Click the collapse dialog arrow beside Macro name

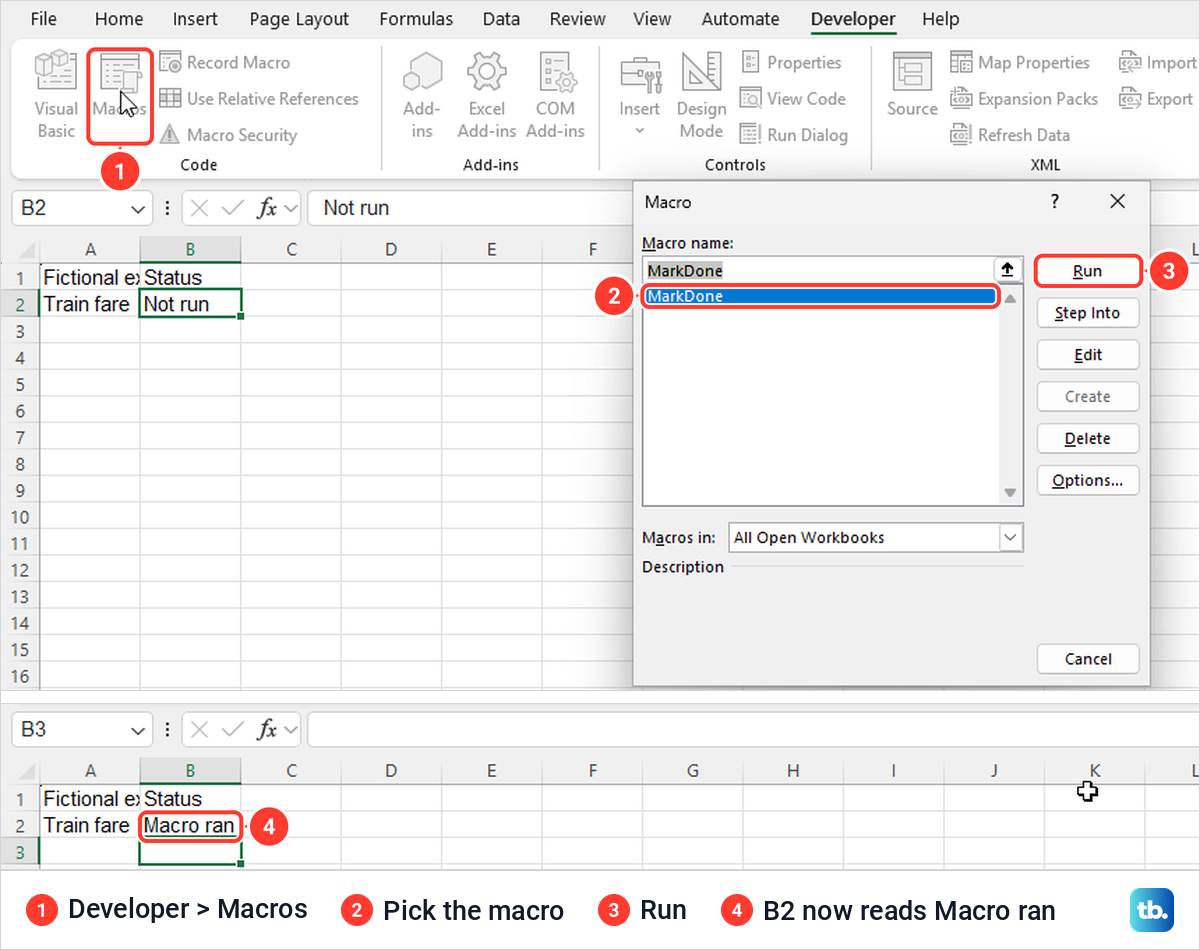coord(1007,270)
